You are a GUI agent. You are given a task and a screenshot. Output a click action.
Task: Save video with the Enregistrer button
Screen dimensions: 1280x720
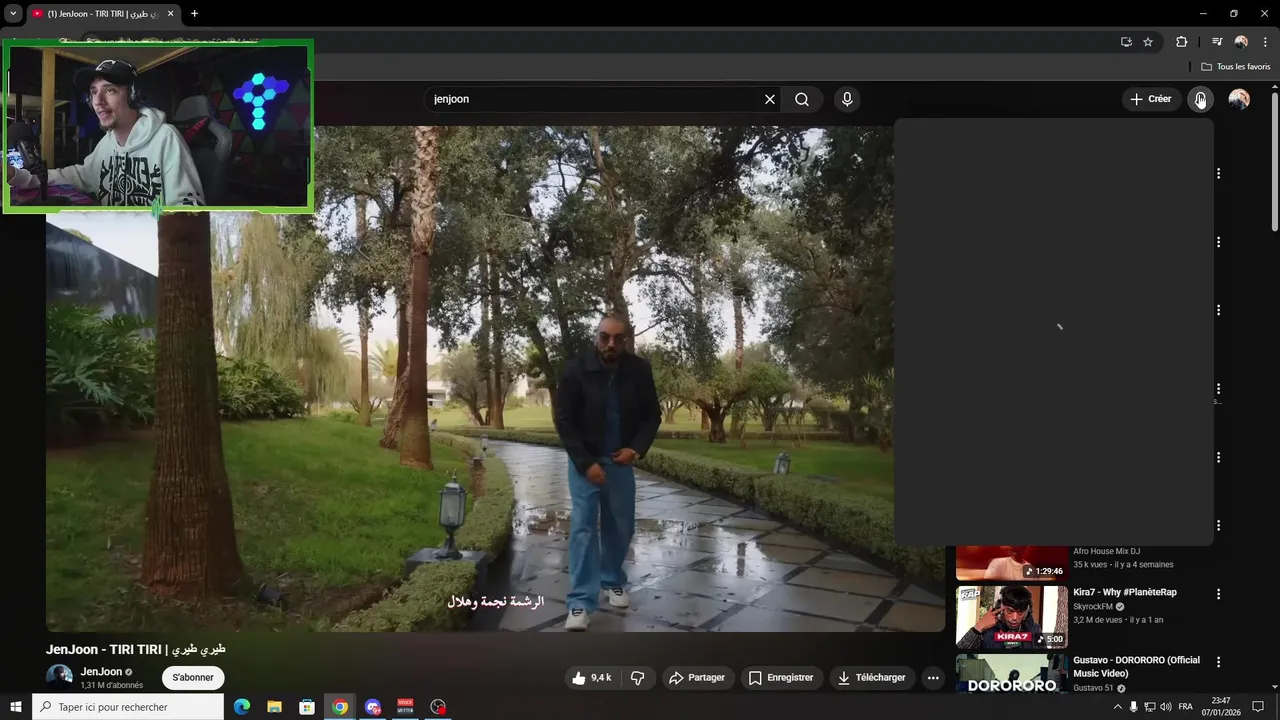tap(781, 678)
